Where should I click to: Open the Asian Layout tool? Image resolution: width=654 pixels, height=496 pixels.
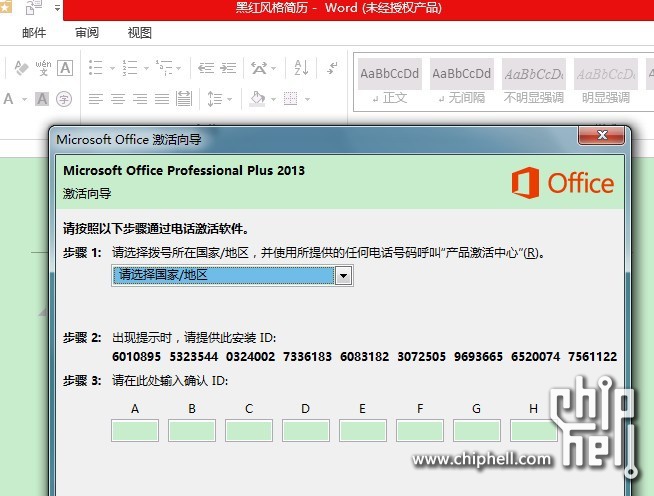coord(259,68)
